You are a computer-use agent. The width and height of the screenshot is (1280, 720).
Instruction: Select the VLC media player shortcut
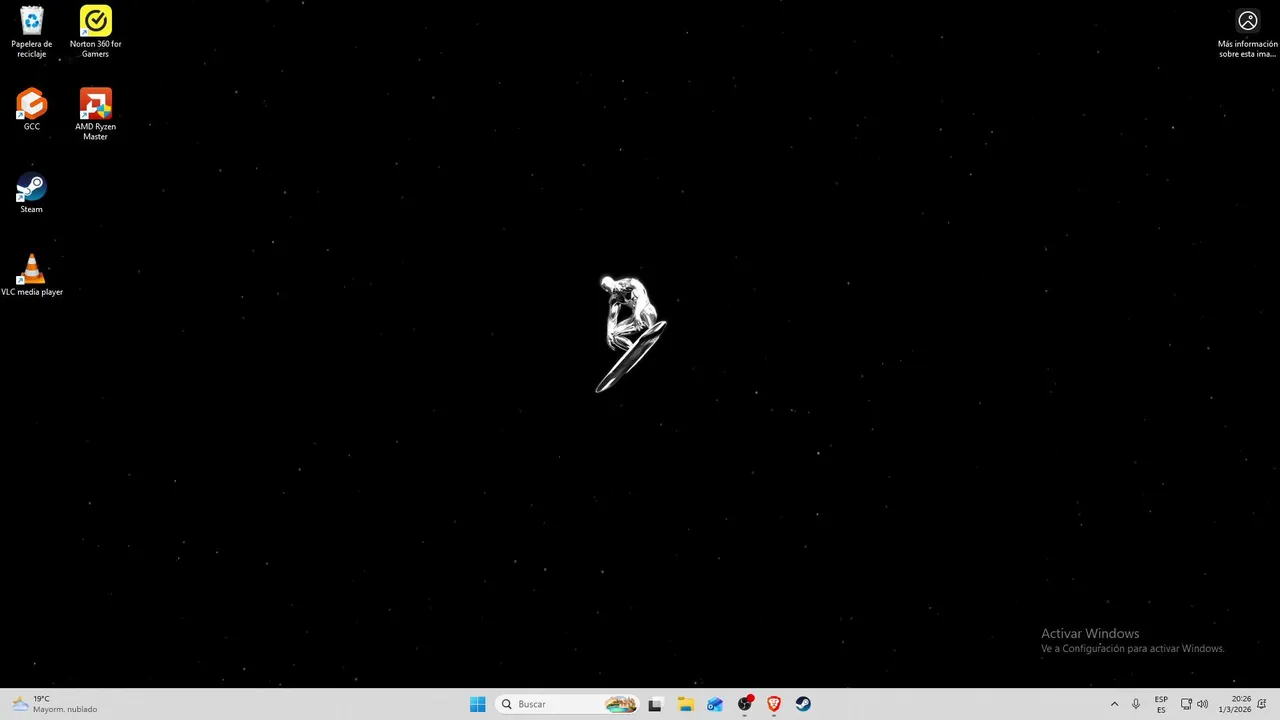32,275
